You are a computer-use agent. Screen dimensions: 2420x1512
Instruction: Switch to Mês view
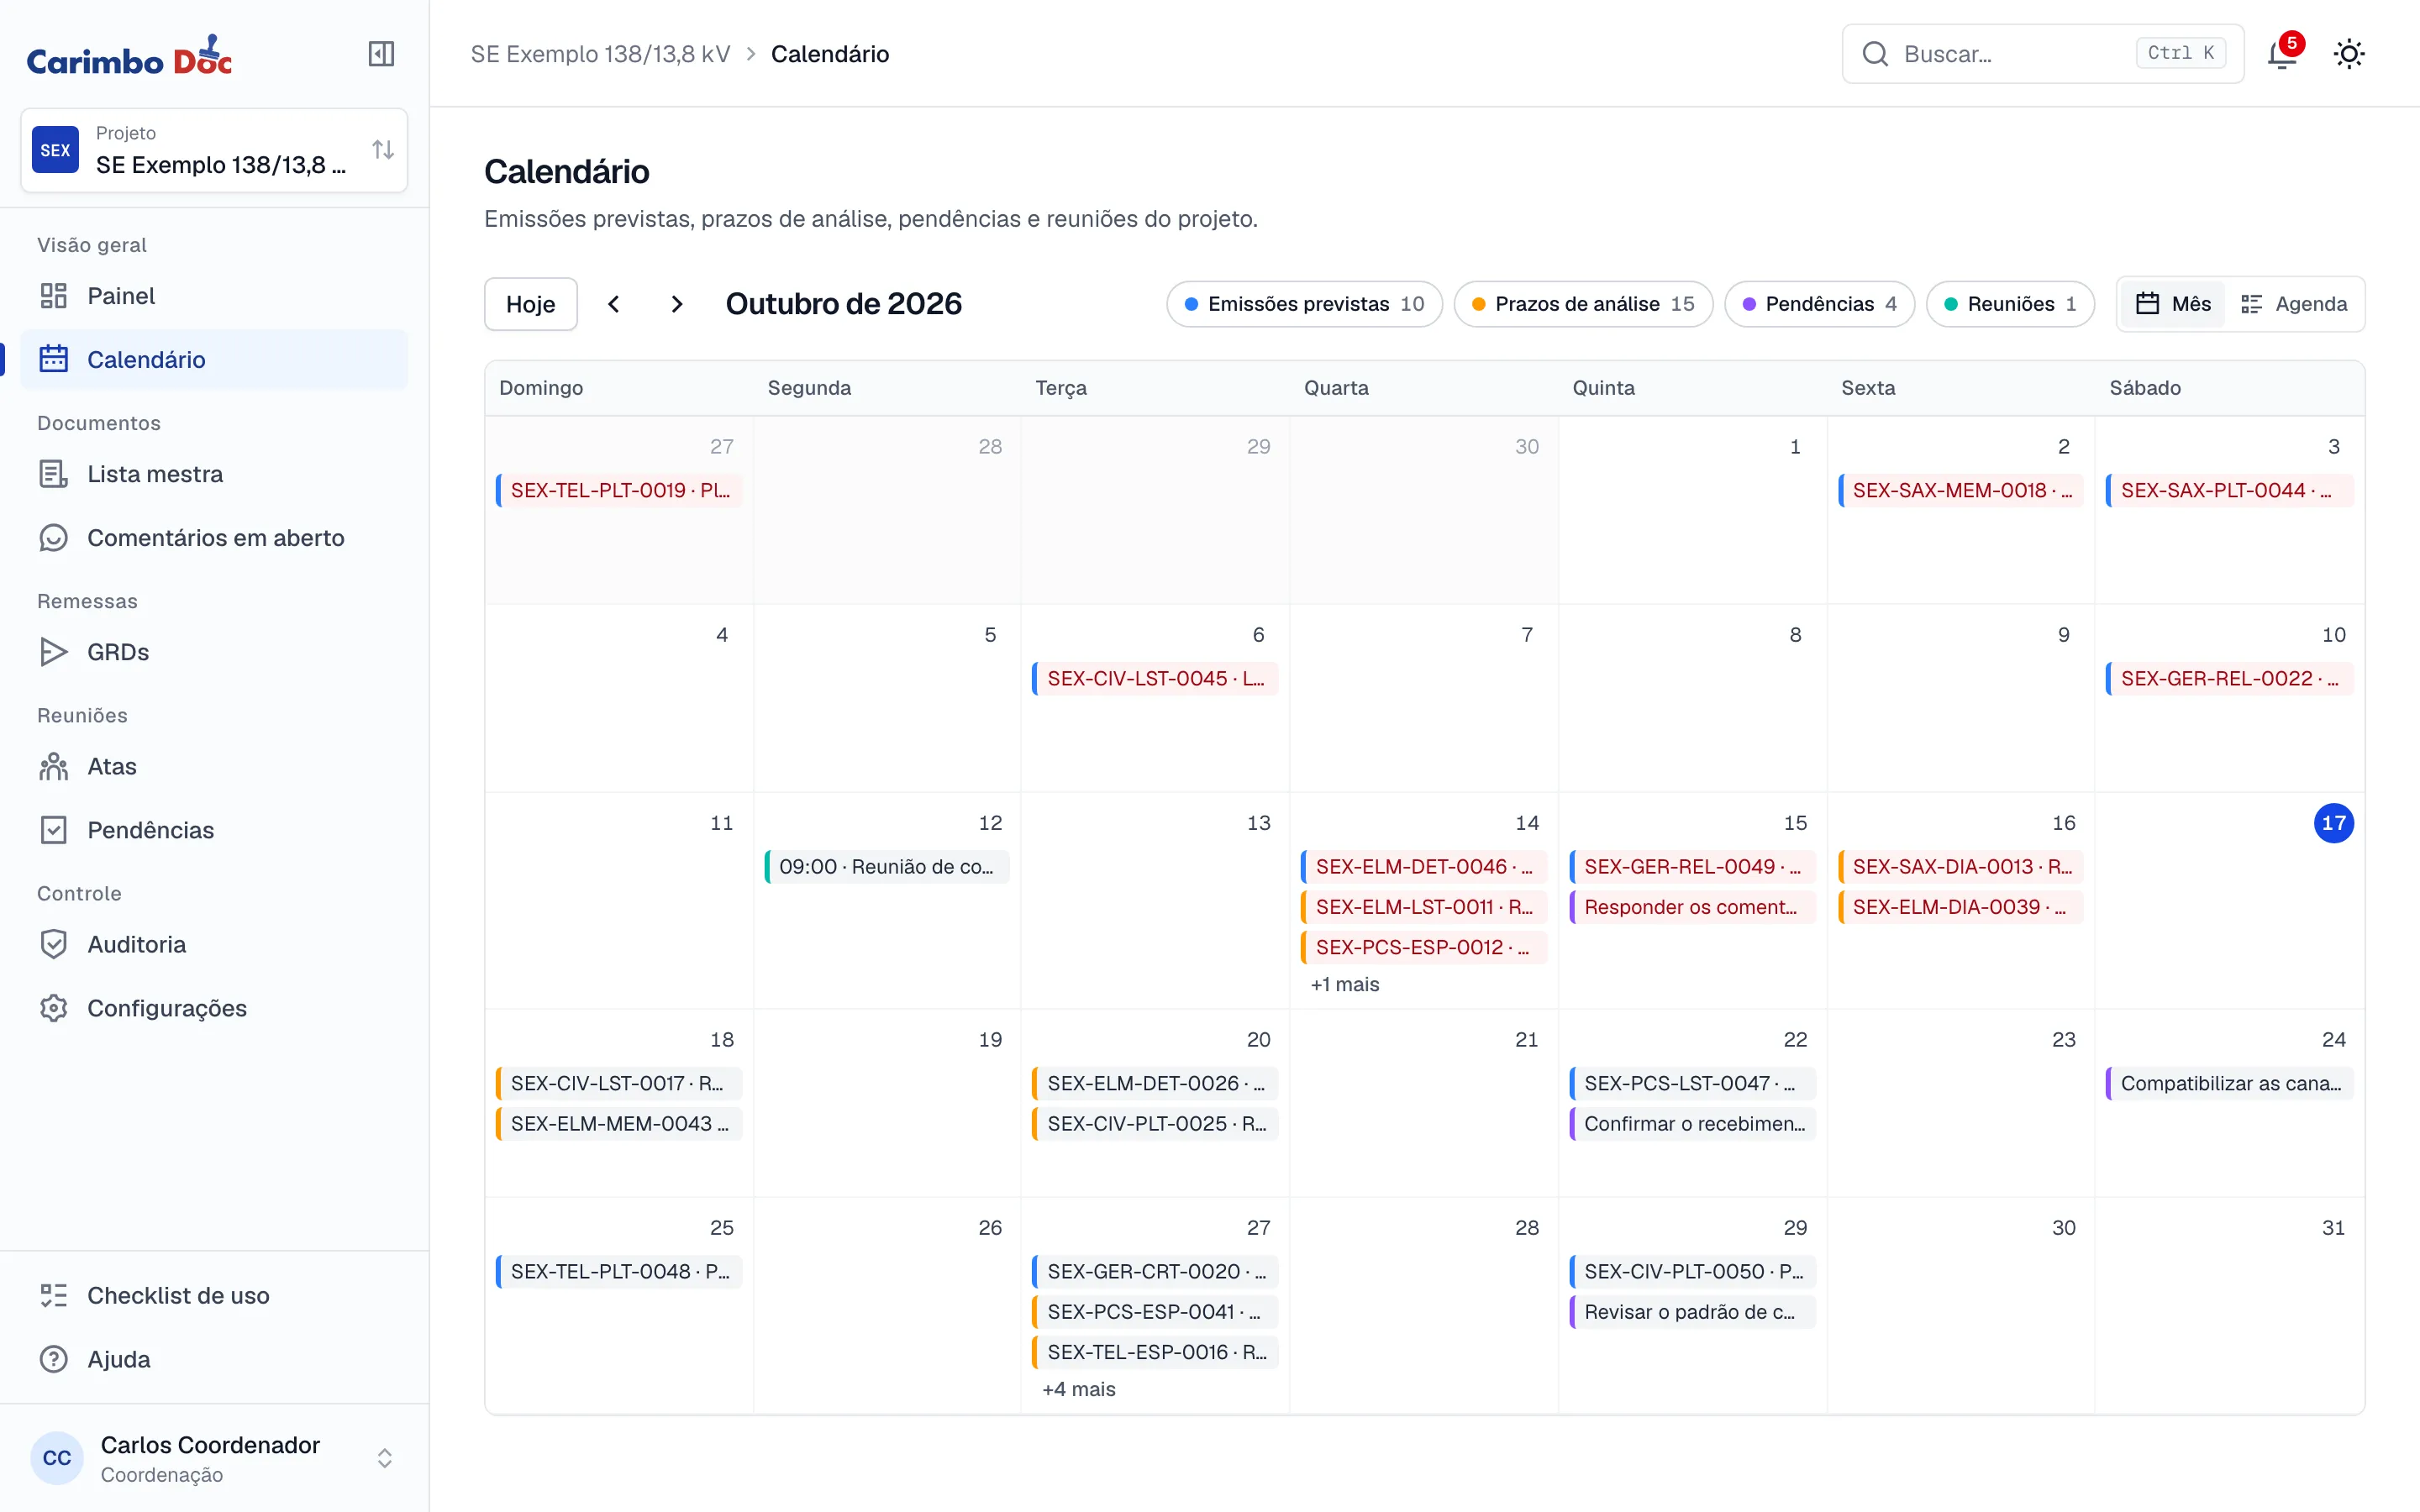click(2172, 304)
